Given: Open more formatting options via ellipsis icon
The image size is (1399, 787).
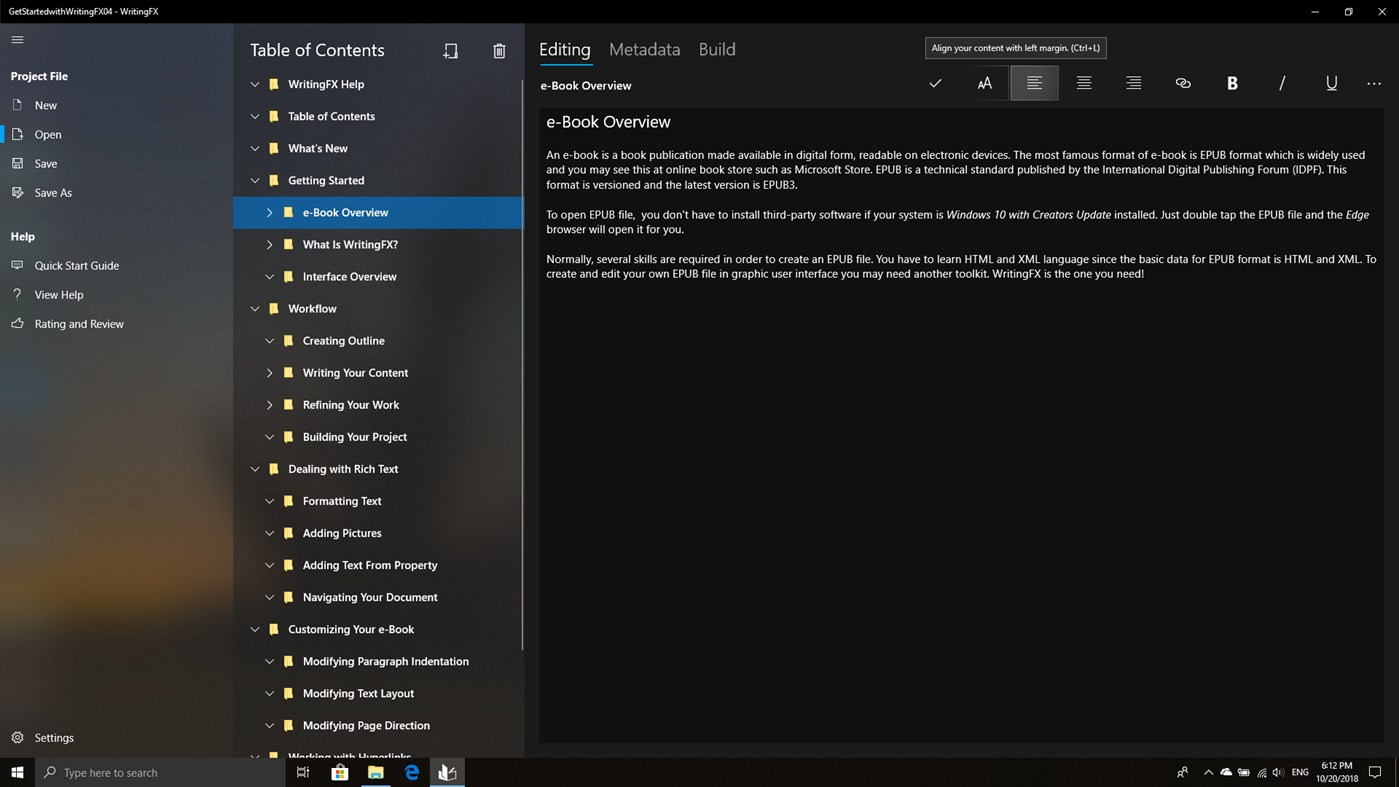Looking at the screenshot, I should (x=1373, y=83).
